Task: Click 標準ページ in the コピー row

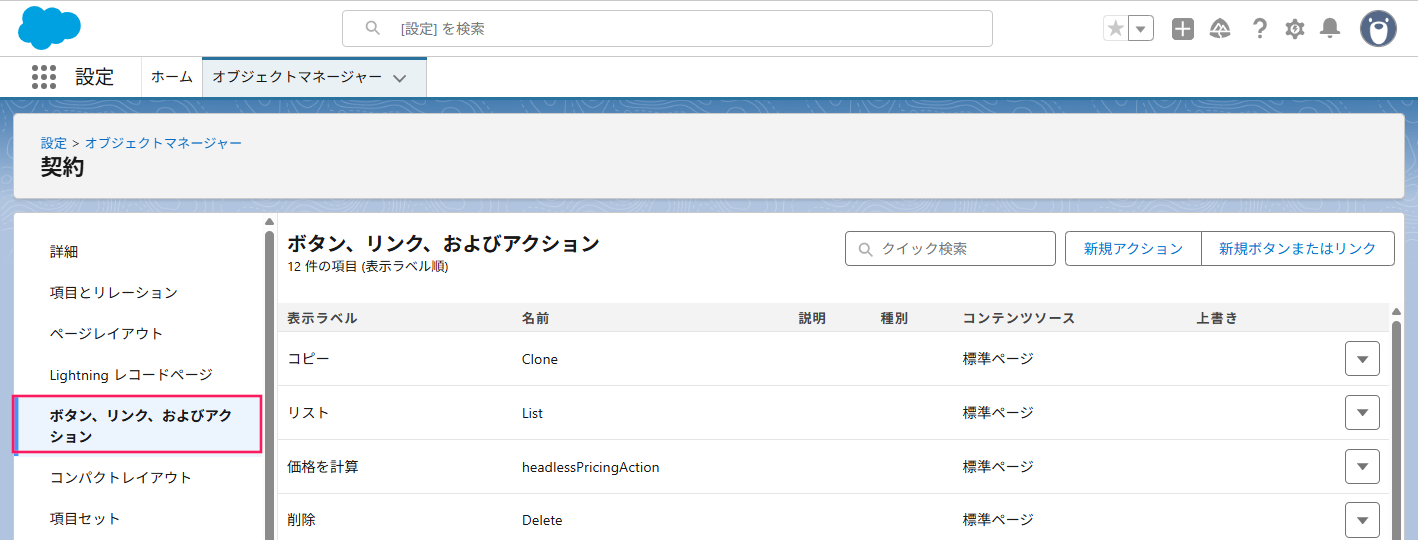Action: pos(998,359)
